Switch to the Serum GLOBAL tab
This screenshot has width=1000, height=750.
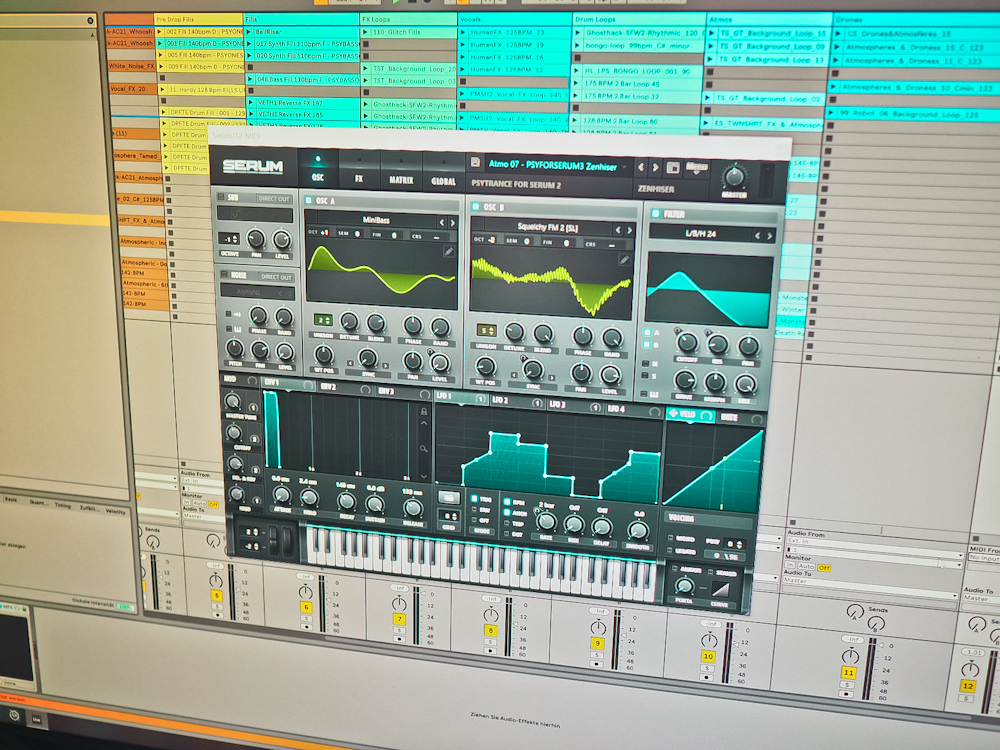point(443,173)
